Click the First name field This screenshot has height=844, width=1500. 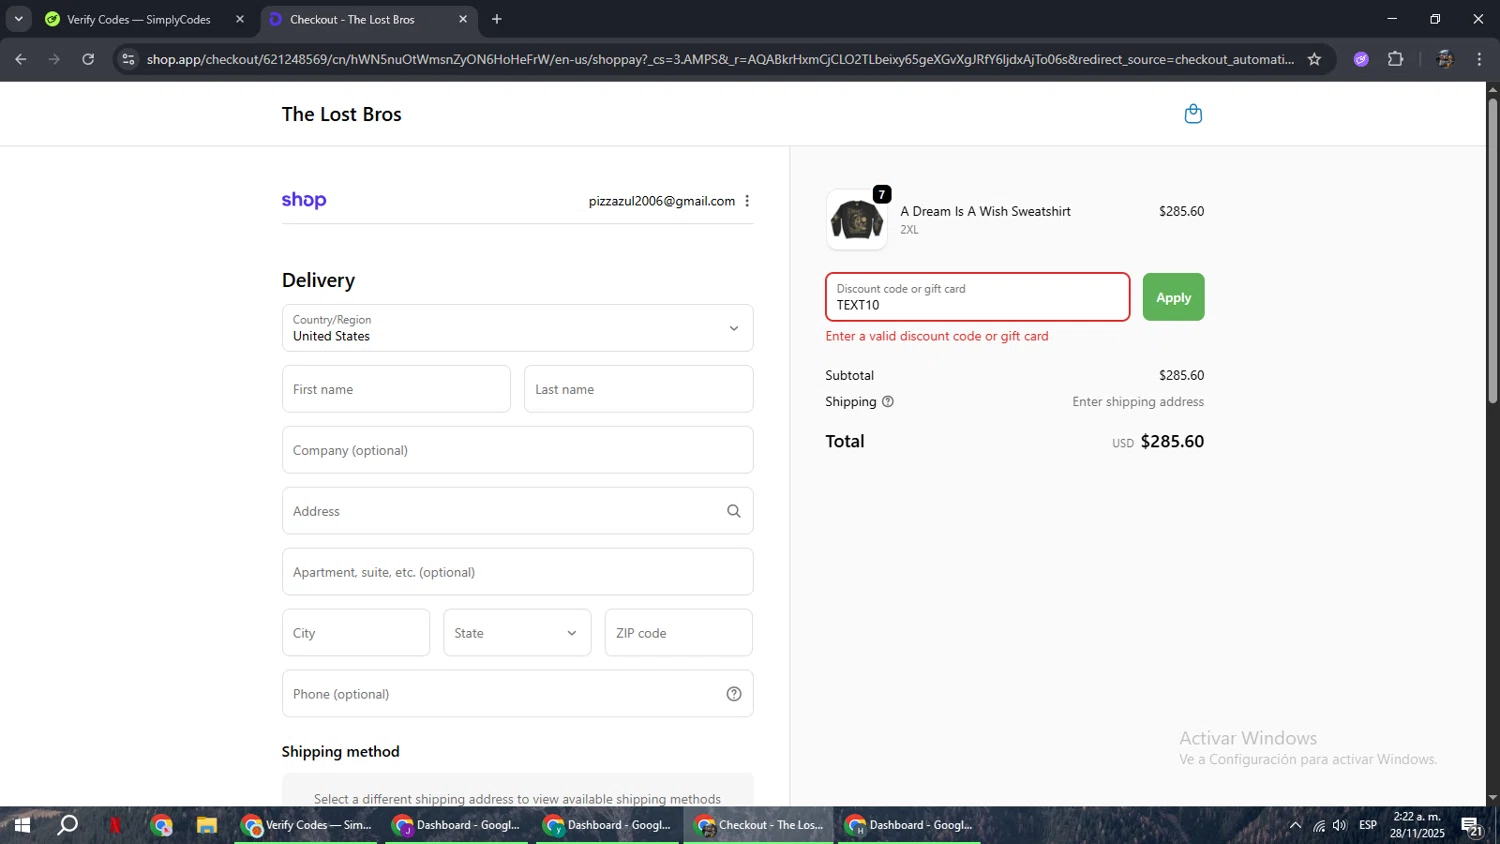coord(396,389)
